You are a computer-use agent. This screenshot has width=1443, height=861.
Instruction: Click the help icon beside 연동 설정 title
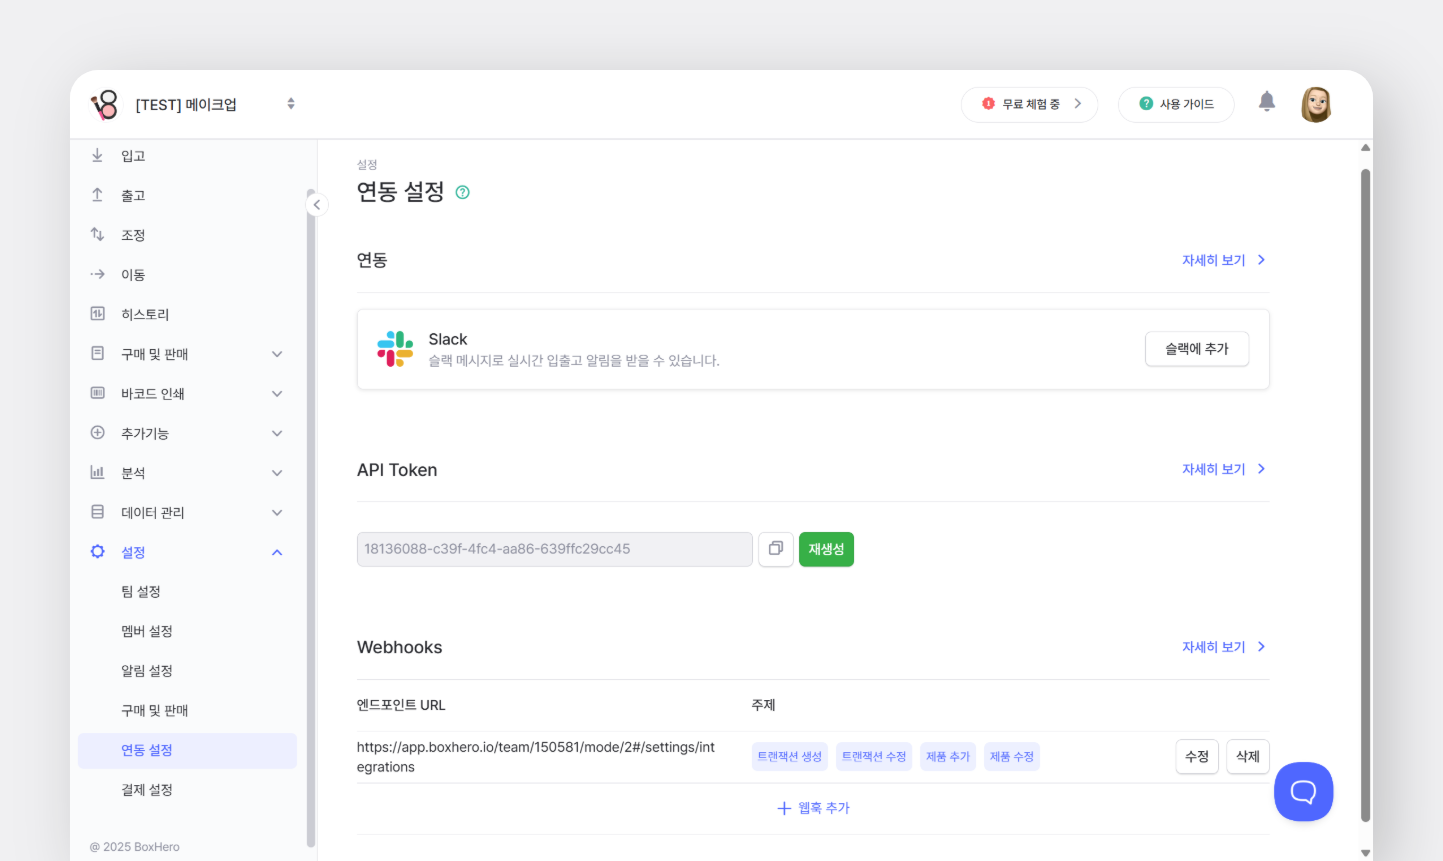tap(462, 193)
